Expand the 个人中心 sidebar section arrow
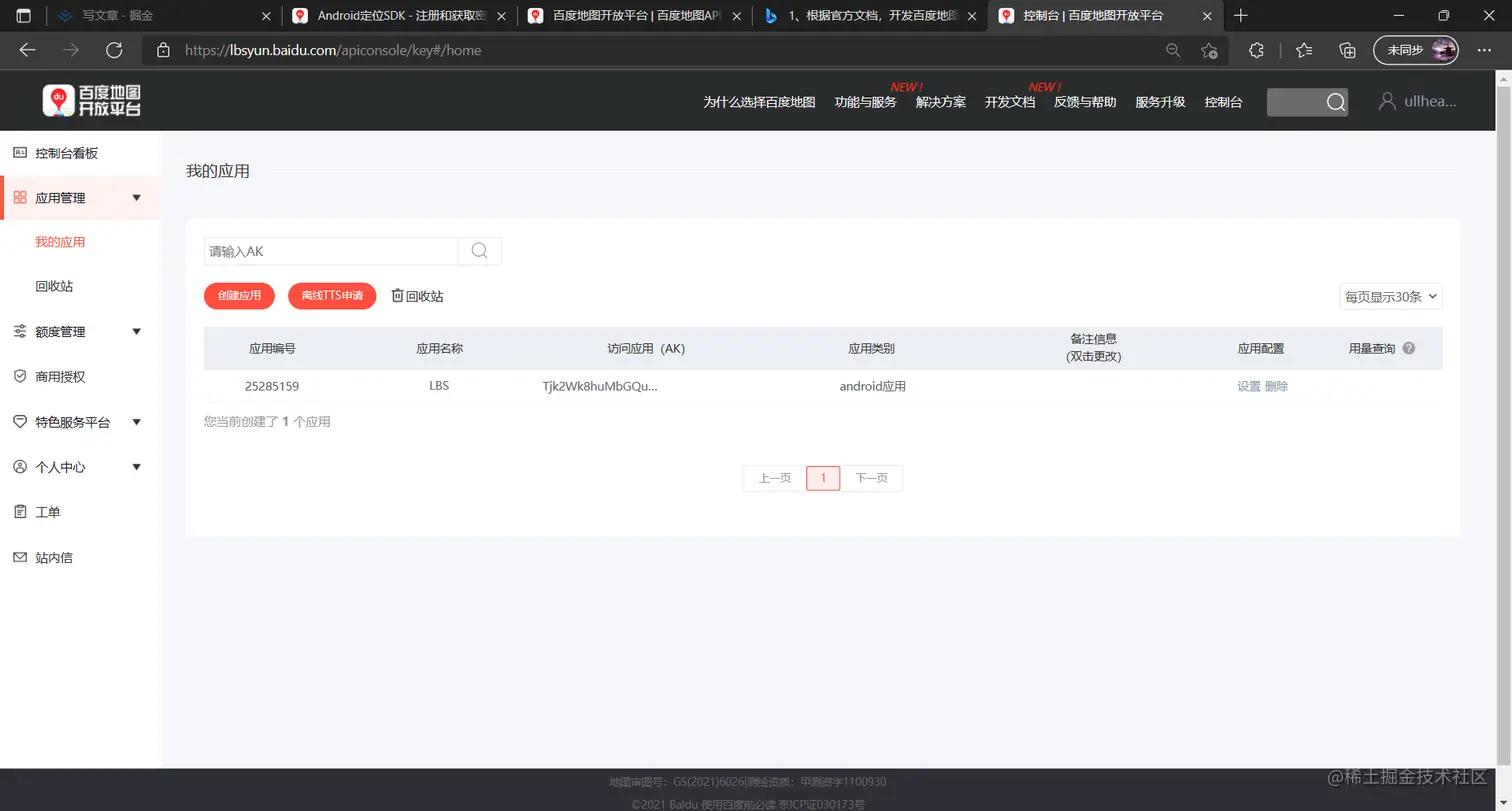1512x811 pixels. (137, 467)
